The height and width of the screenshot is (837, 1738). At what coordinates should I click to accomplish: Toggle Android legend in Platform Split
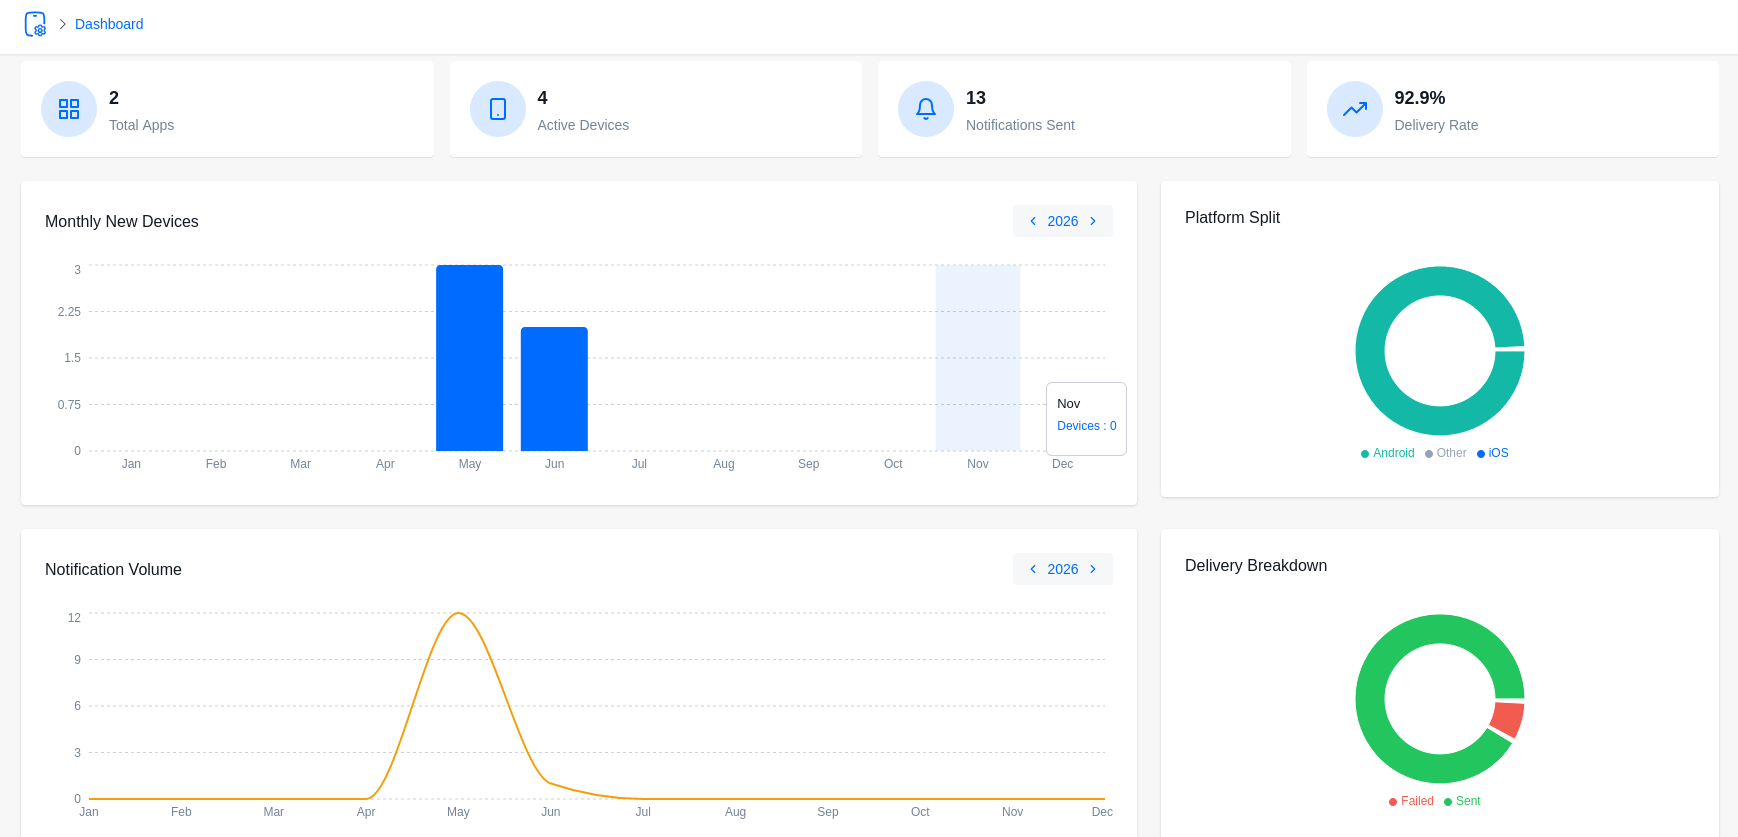point(1387,453)
